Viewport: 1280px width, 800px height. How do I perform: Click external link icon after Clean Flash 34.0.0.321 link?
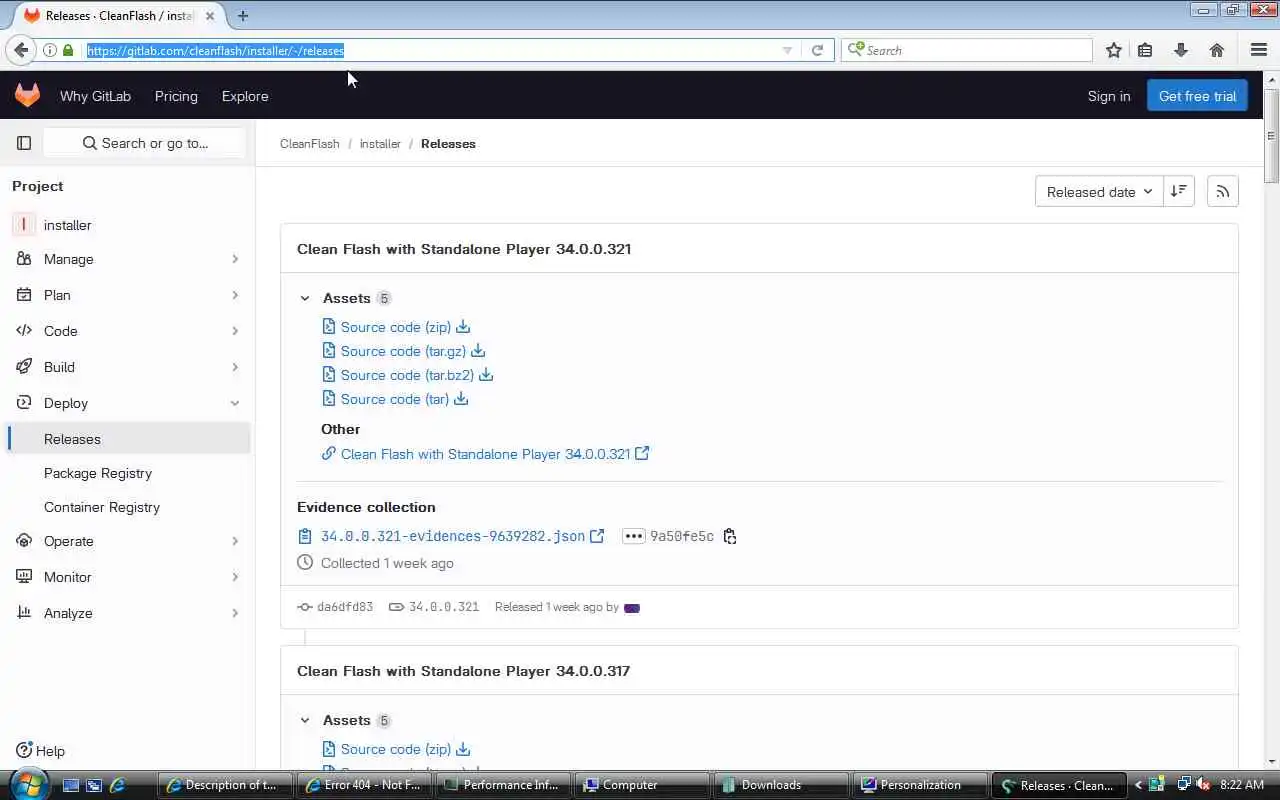coord(642,453)
